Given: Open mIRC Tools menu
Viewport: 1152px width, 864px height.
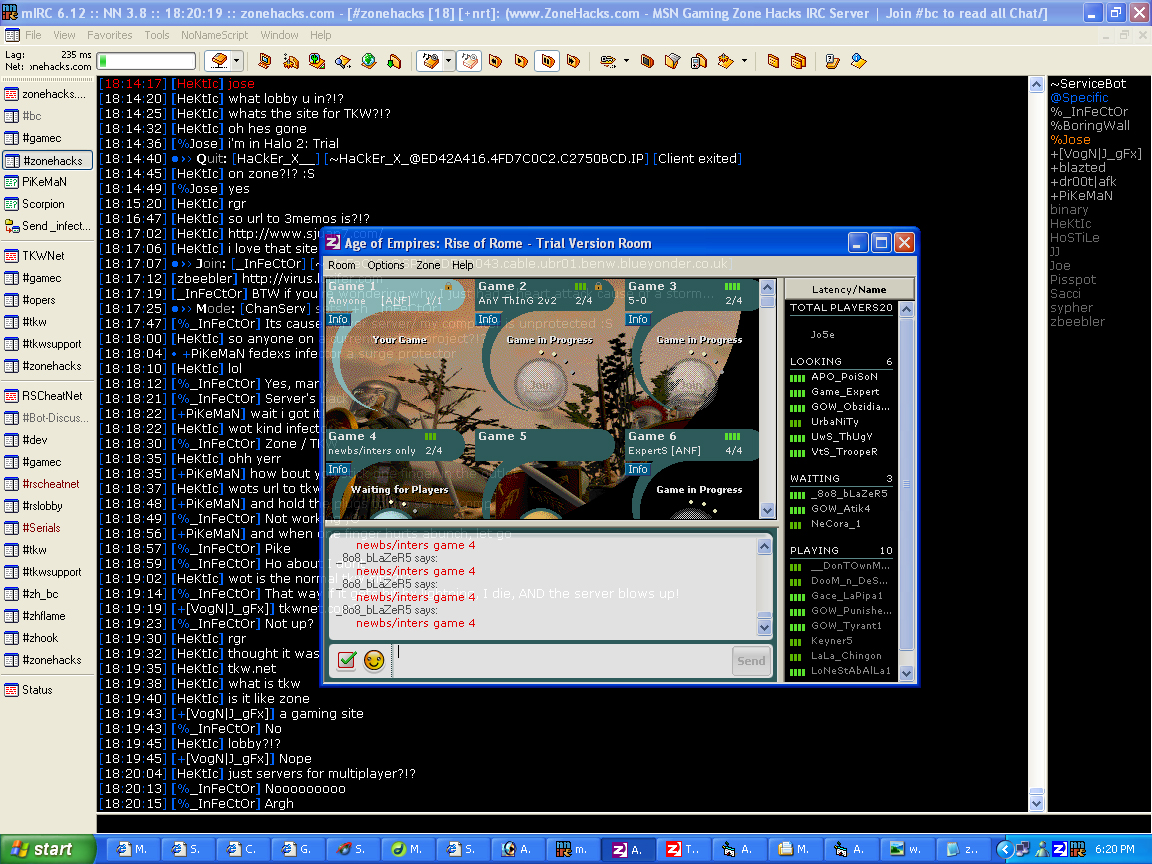Looking at the screenshot, I should coord(156,35).
